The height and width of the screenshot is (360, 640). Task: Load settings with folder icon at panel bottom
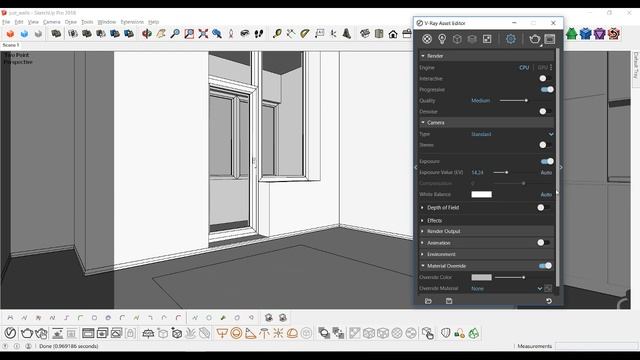pyautogui.click(x=428, y=301)
